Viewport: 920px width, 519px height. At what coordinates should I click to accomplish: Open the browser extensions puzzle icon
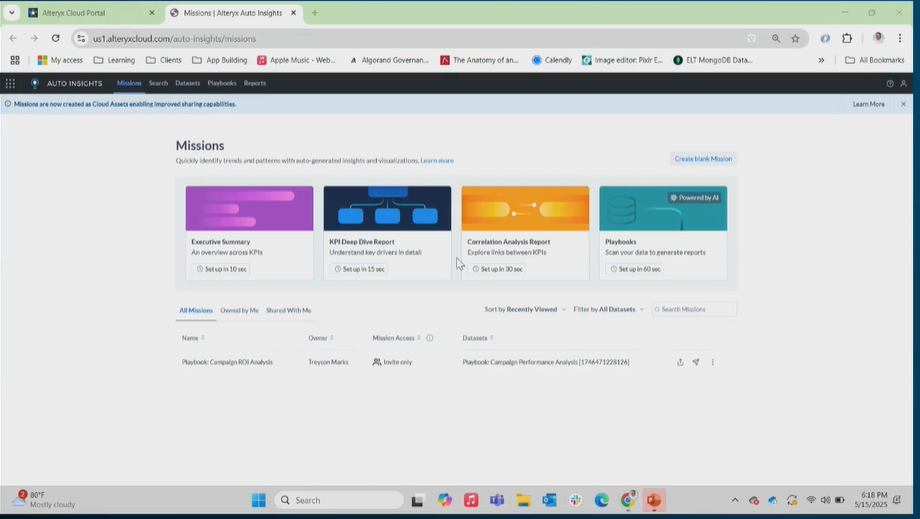[847, 38]
